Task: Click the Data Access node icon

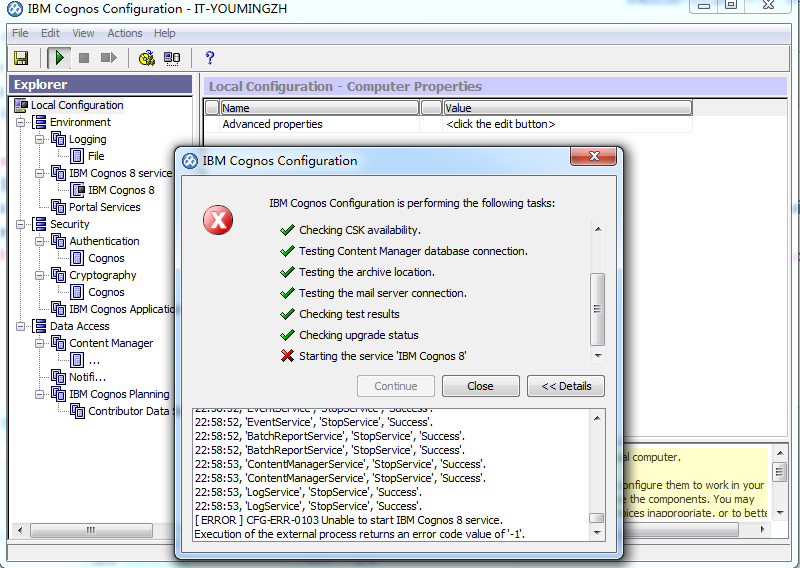Action: (x=39, y=326)
